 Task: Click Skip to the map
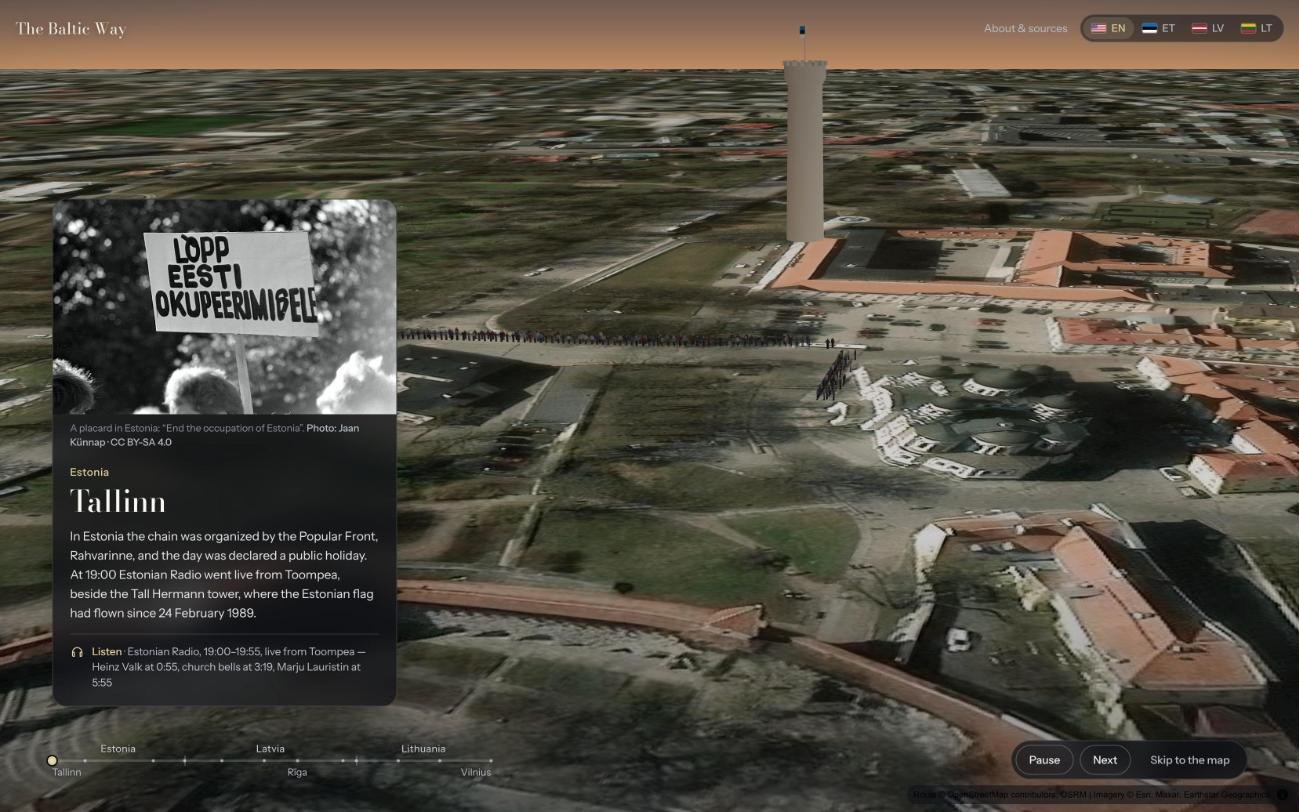click(1190, 760)
